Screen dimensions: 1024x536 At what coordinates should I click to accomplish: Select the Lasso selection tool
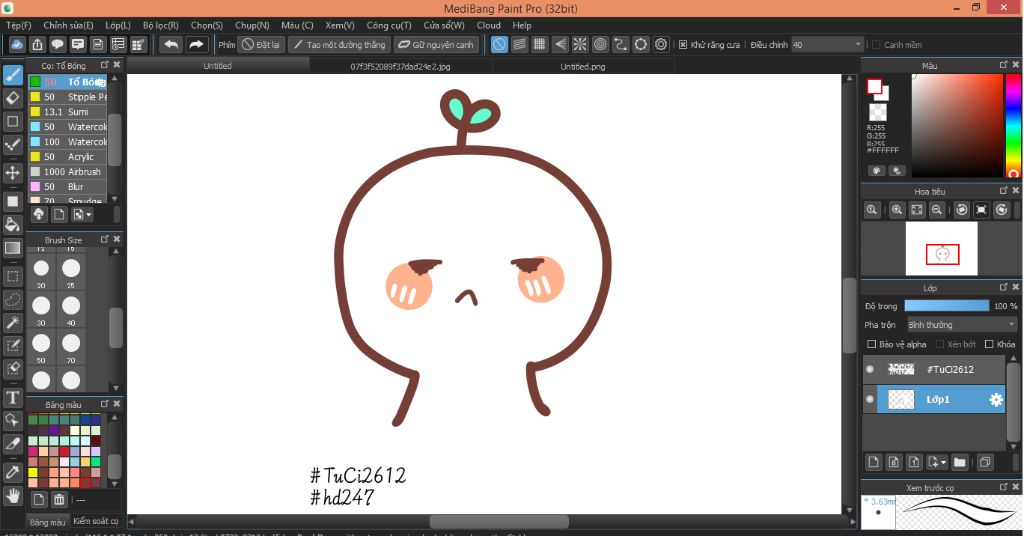point(12,300)
